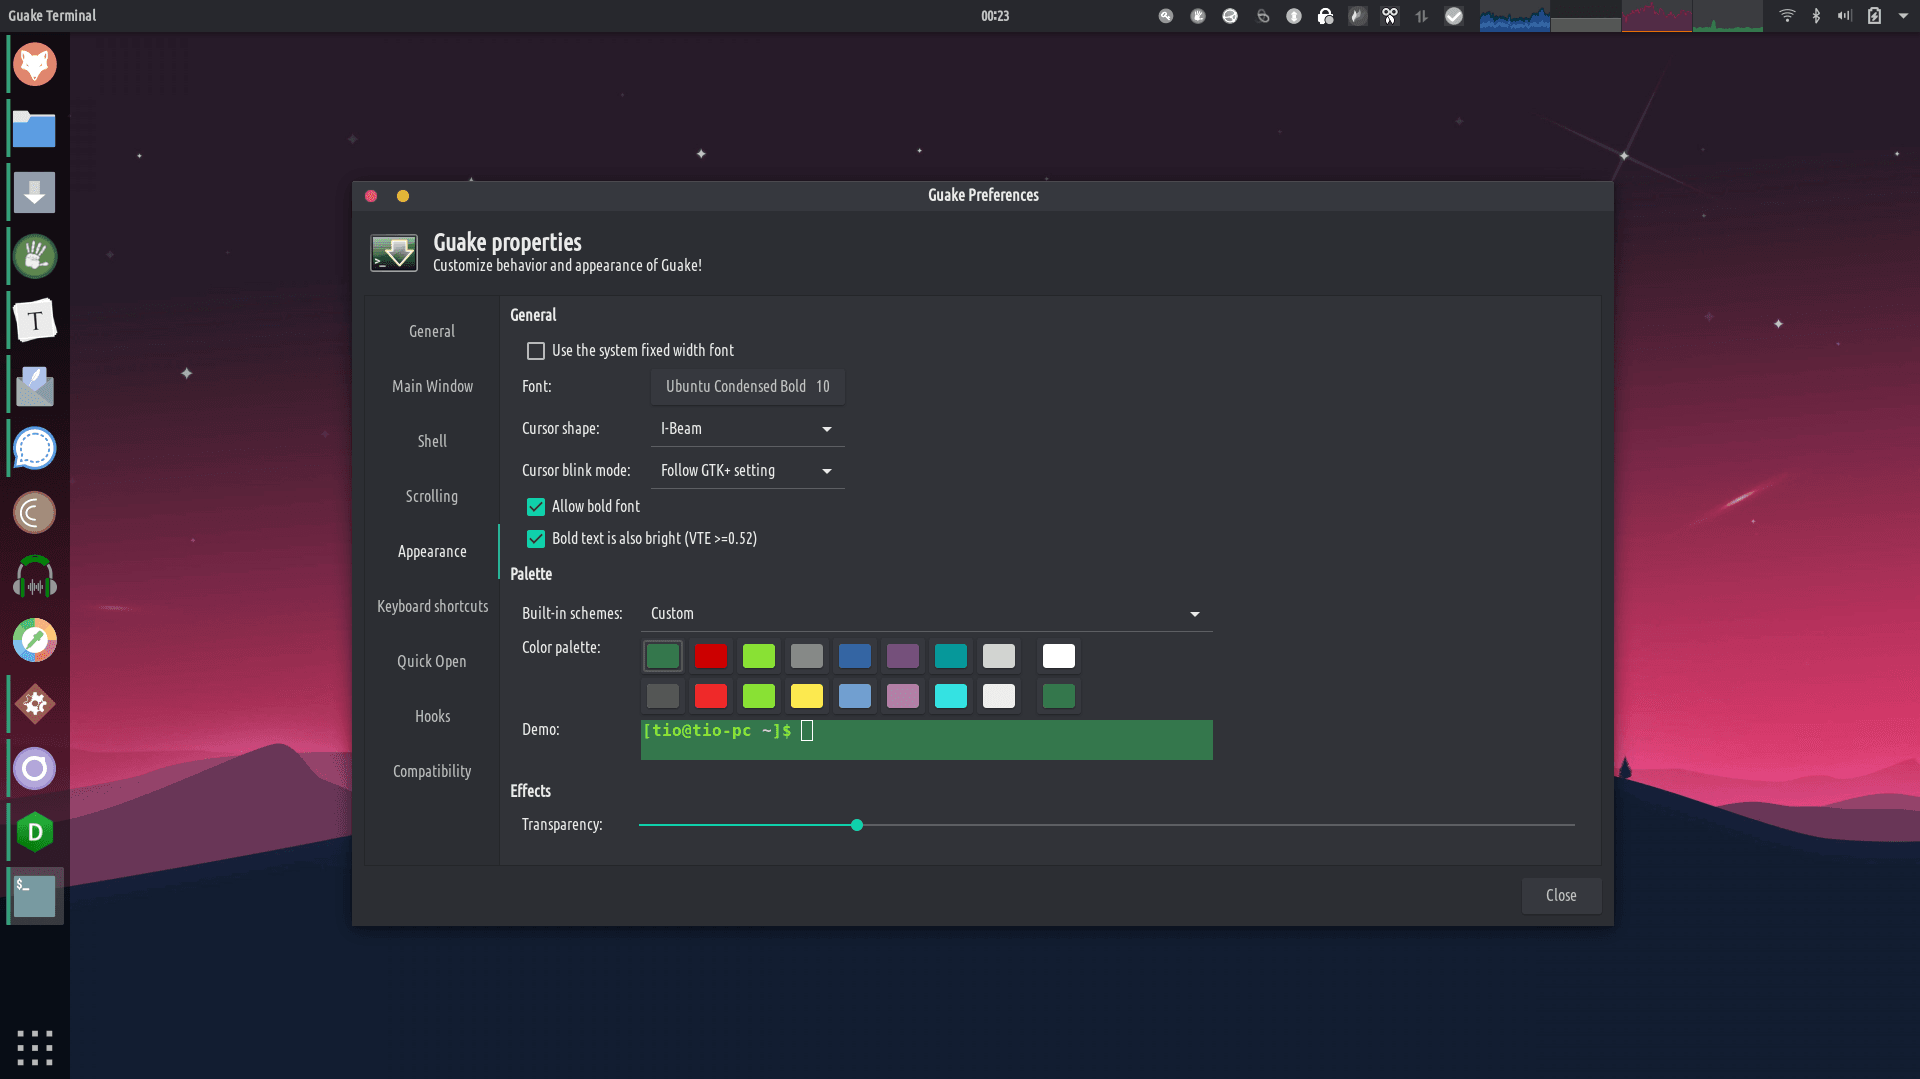The image size is (1920, 1079).
Task: Click the purple swatch in first palette row
Action: (x=903, y=656)
